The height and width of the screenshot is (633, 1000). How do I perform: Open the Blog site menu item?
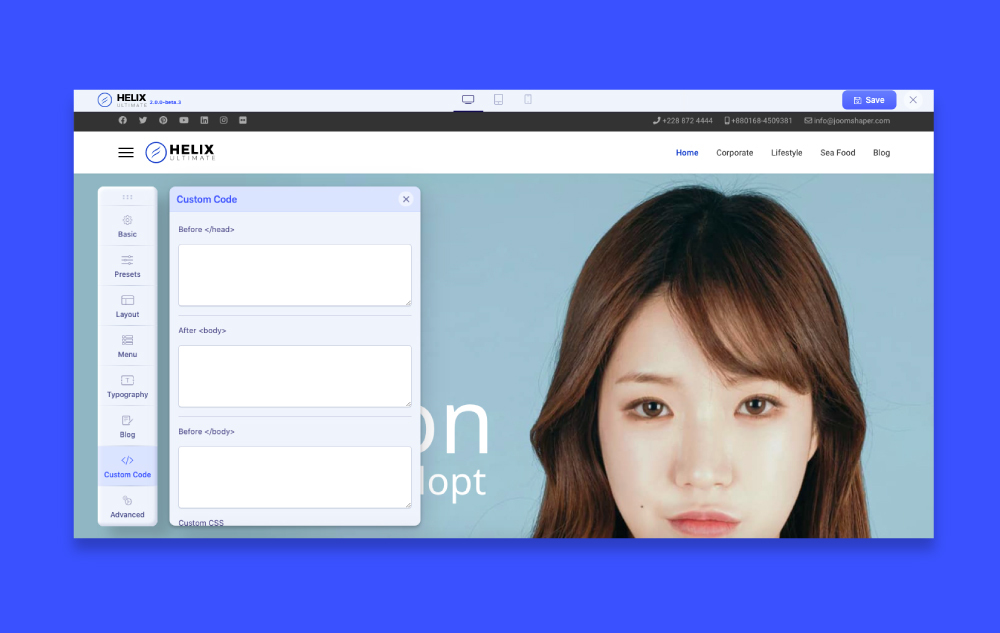(881, 153)
